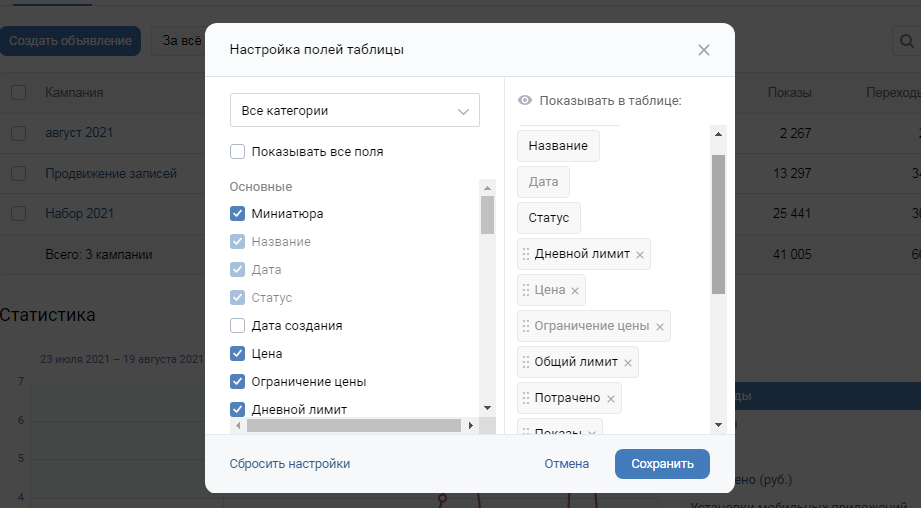This screenshot has height=508, width=921.
Task: Click down arrow of field list scrollbar
Action: click(x=487, y=408)
